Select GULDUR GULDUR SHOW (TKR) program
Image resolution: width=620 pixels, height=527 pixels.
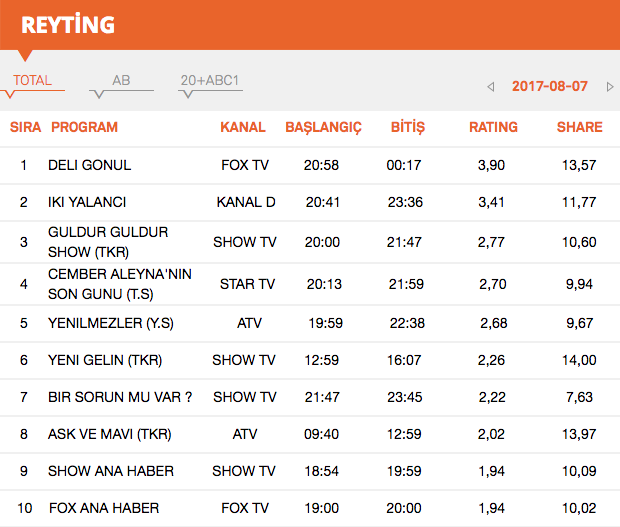(108, 242)
